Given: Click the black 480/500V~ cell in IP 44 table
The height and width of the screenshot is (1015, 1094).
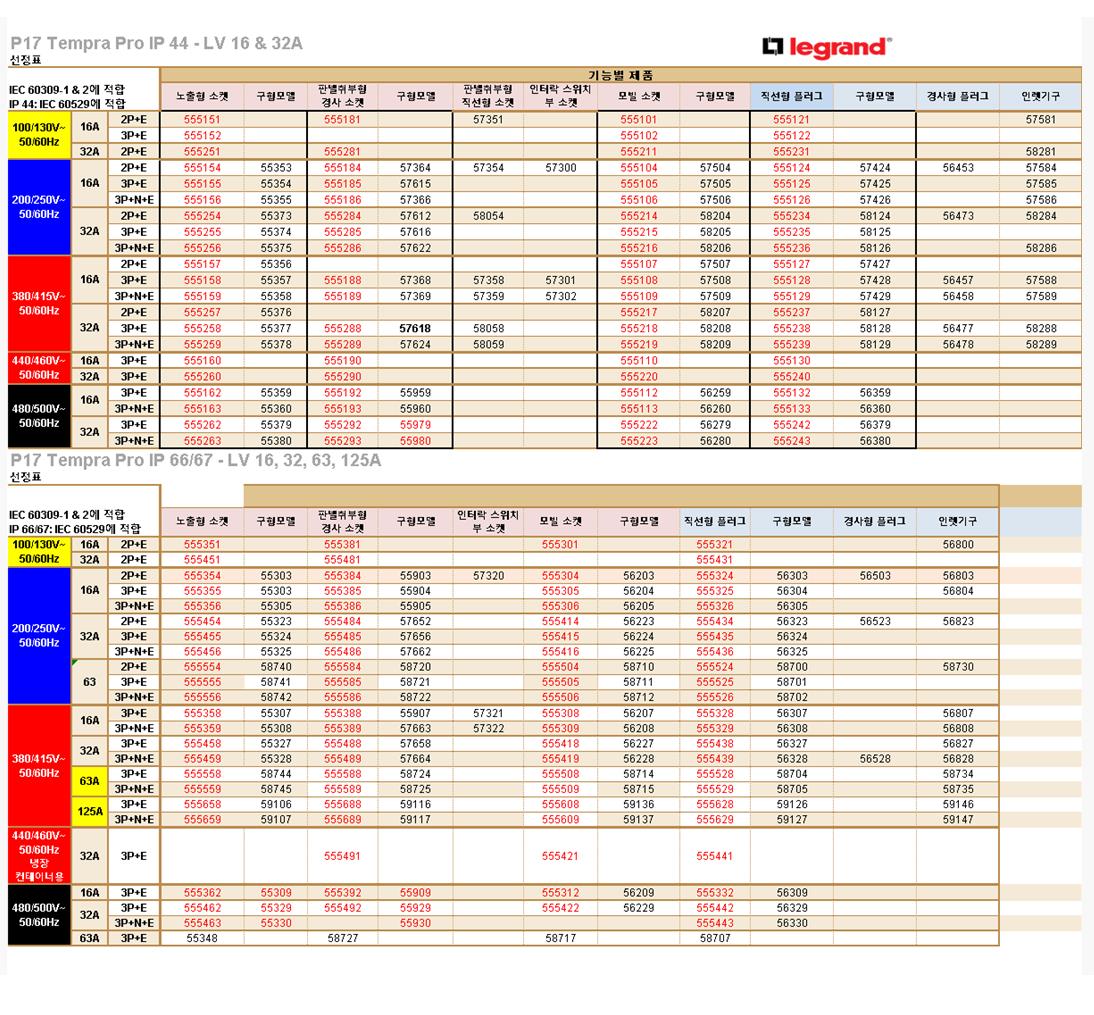Looking at the screenshot, I should [38, 416].
